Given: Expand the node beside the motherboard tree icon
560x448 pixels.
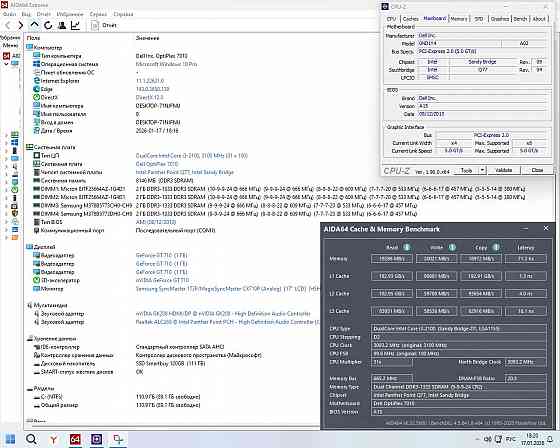Looking at the screenshot, I should click(x=6, y=135).
